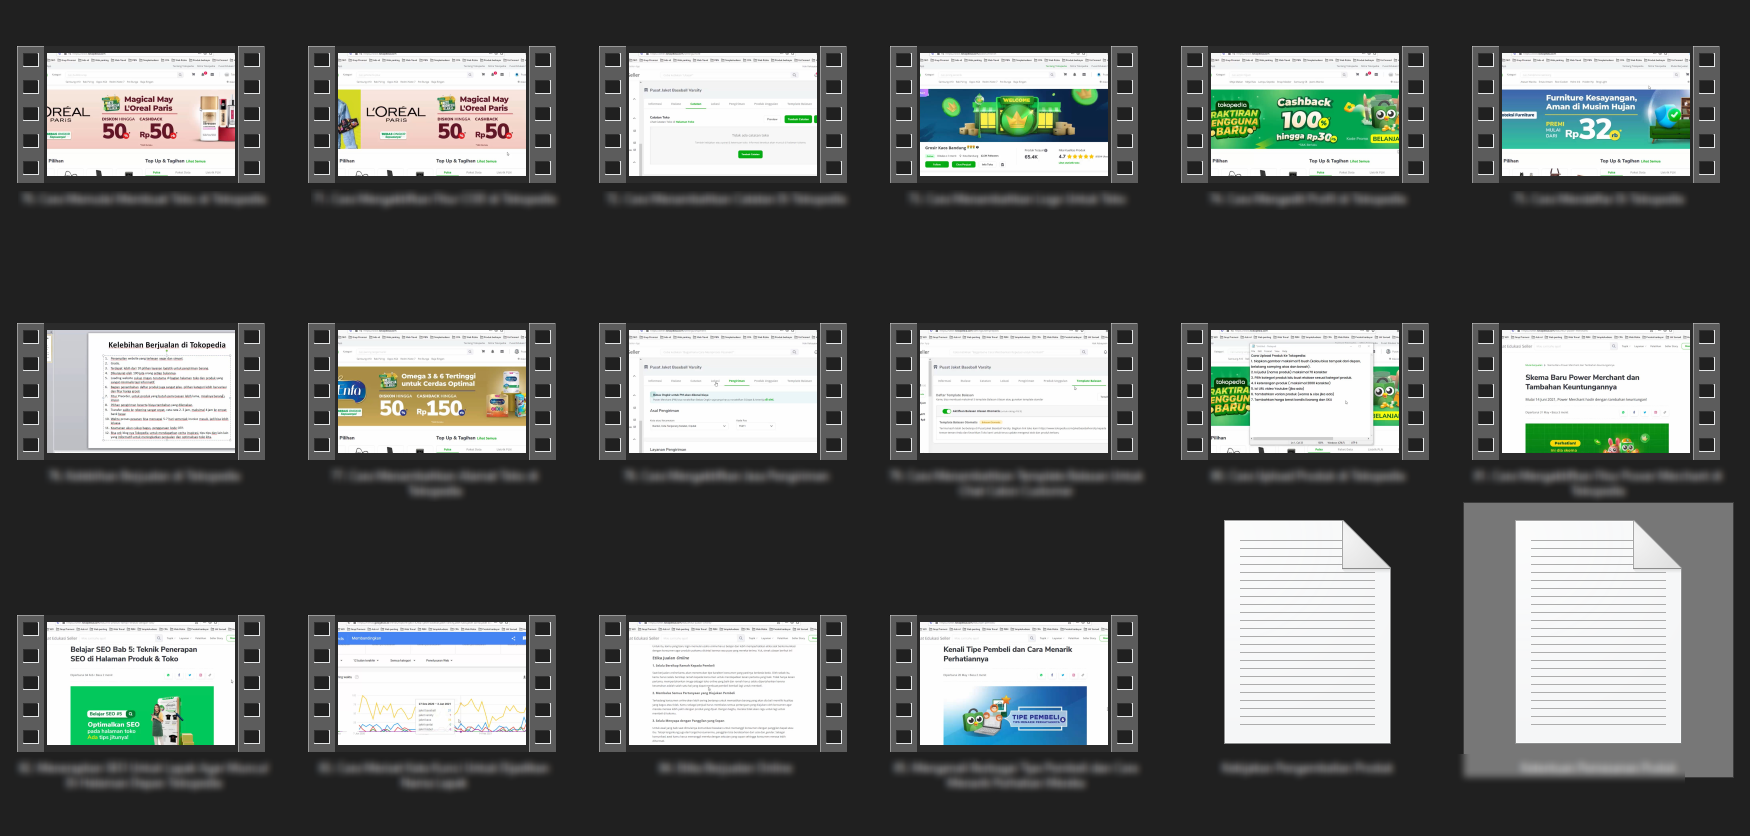
Task: Open the second-row video with Pengiriman tab active
Action: [723, 391]
